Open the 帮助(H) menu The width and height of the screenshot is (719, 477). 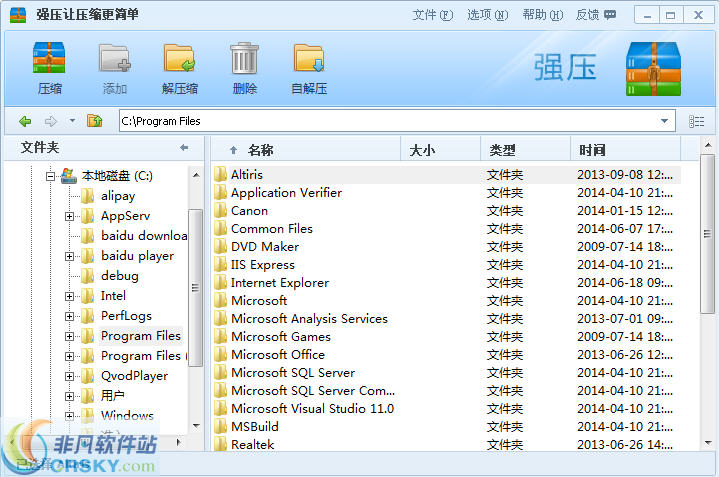click(542, 15)
